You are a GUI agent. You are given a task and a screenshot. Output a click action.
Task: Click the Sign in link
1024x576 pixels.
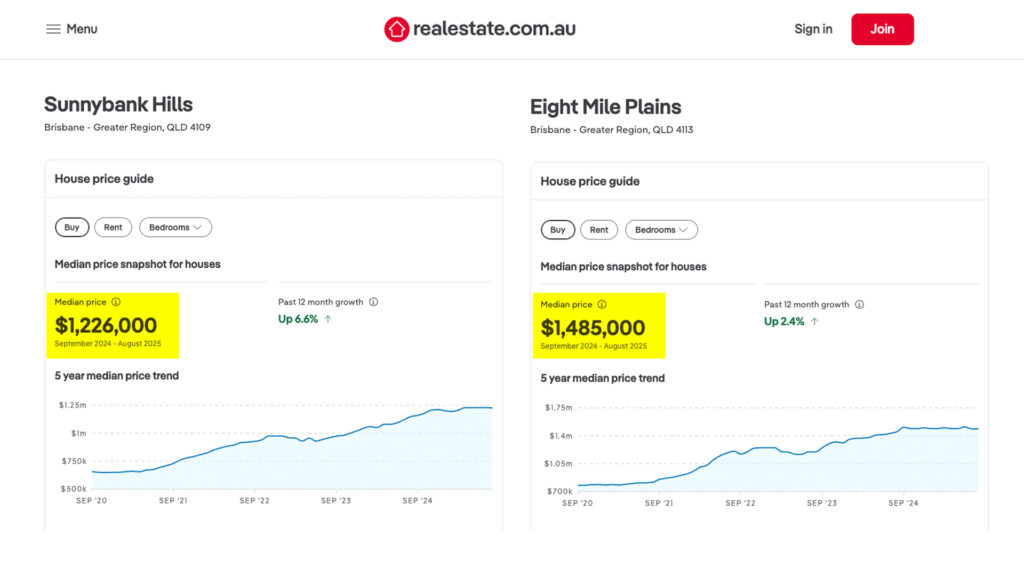pos(813,29)
